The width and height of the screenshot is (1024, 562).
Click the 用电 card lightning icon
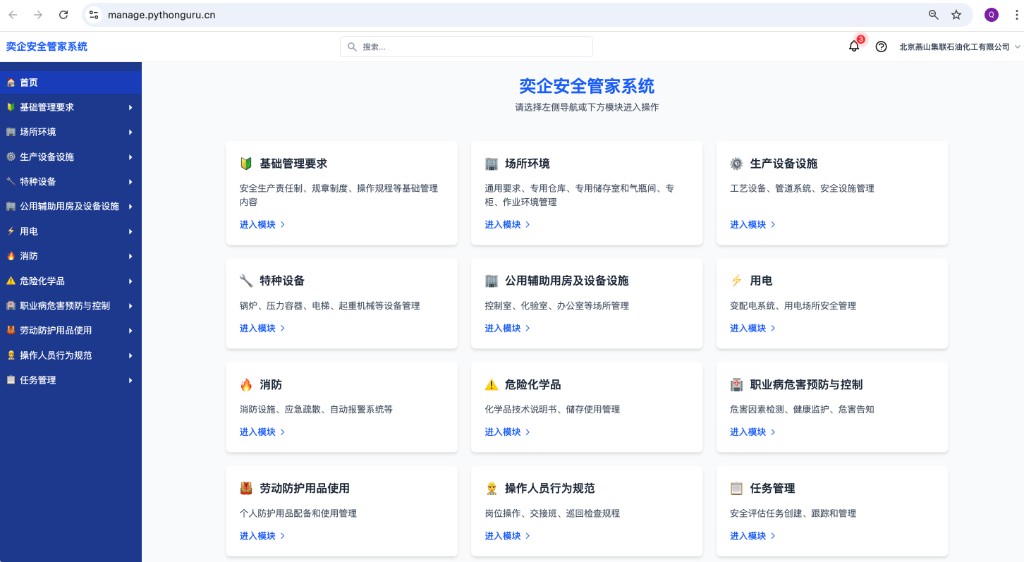click(x=736, y=281)
